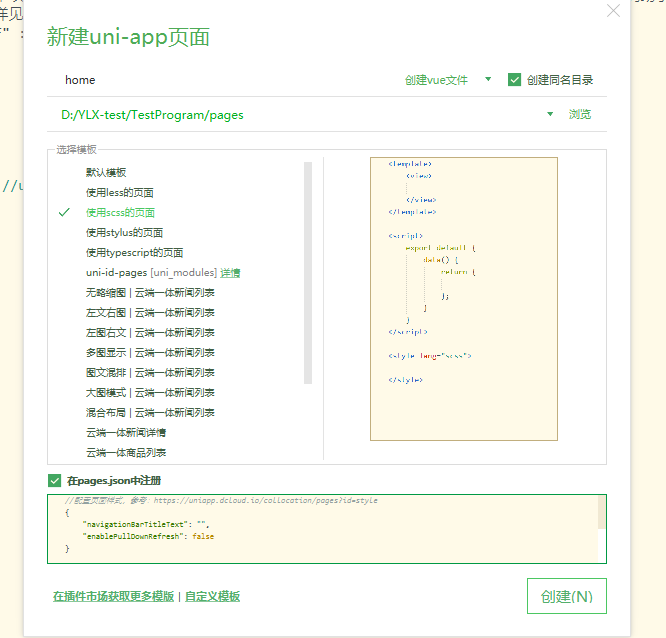Select 无略缩图 | 云端一体新闻列表 template
The height and width of the screenshot is (638, 666).
pos(150,292)
